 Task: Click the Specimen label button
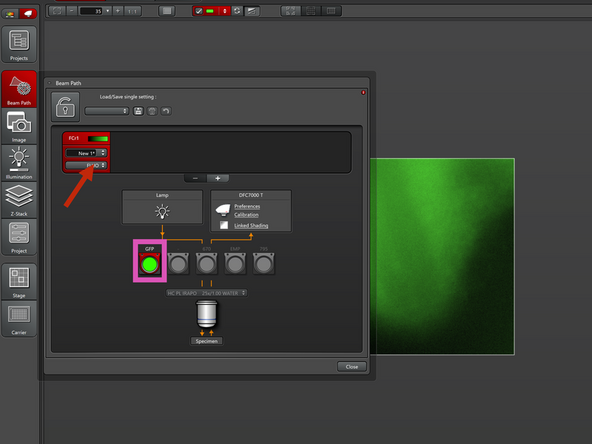207,341
